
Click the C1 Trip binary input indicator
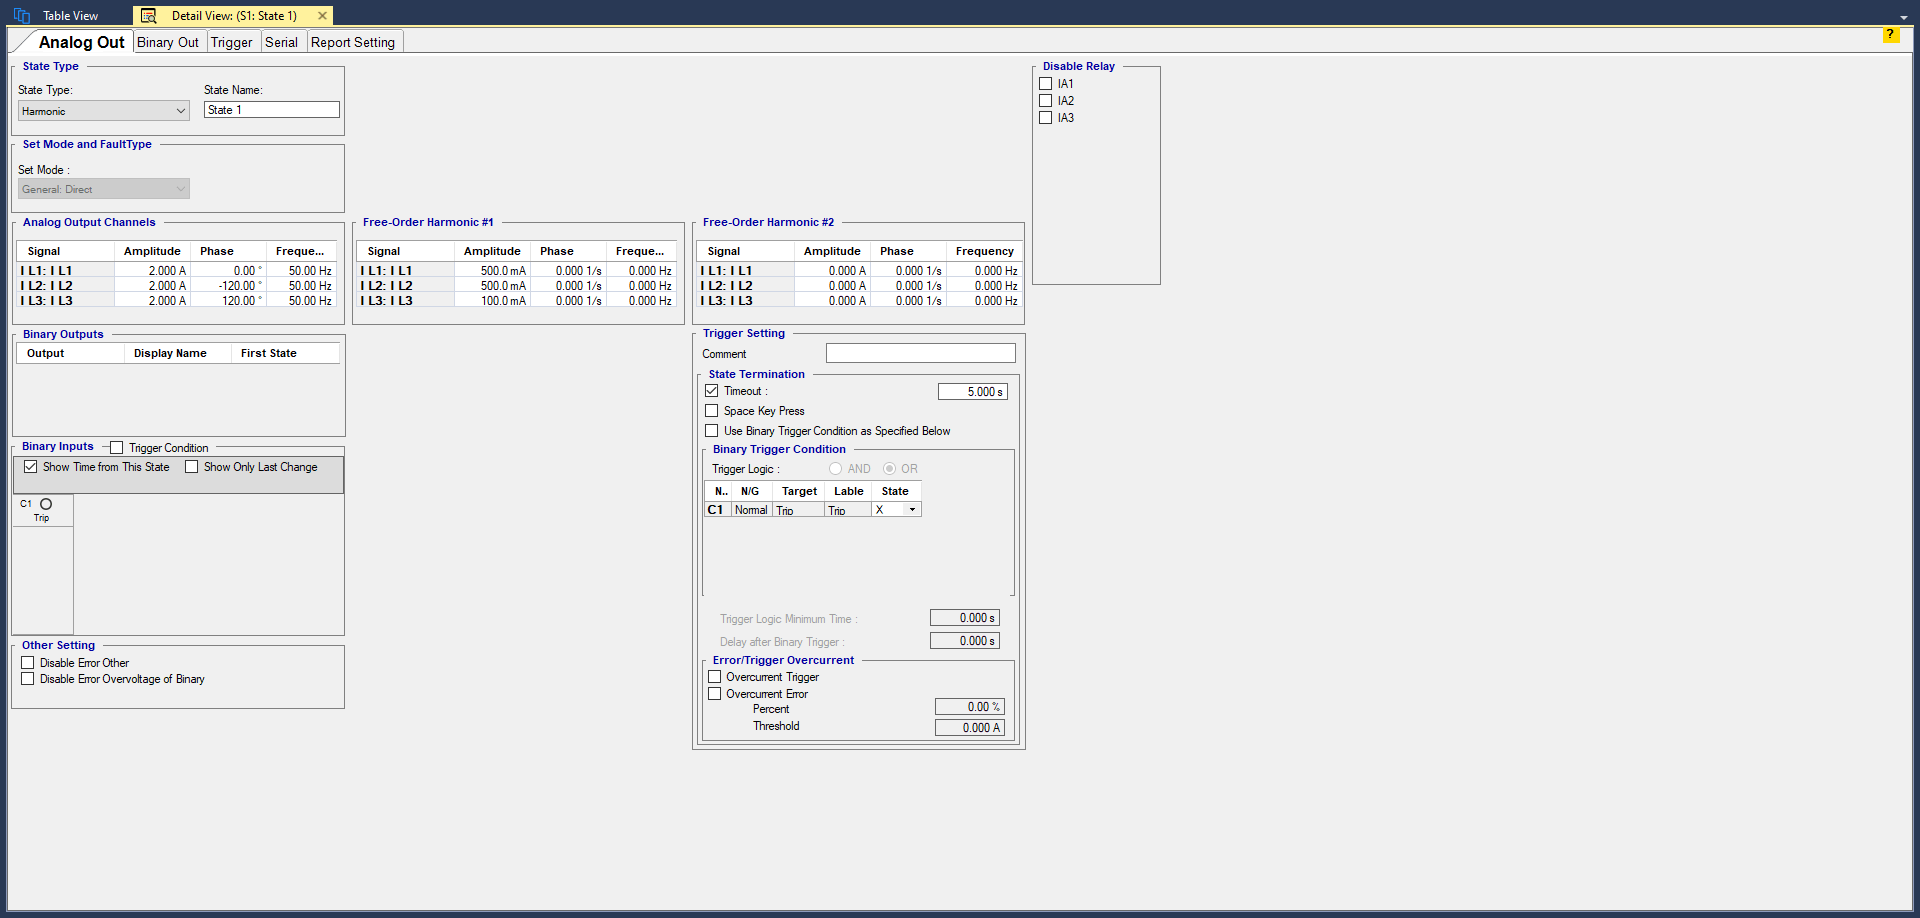(x=46, y=505)
